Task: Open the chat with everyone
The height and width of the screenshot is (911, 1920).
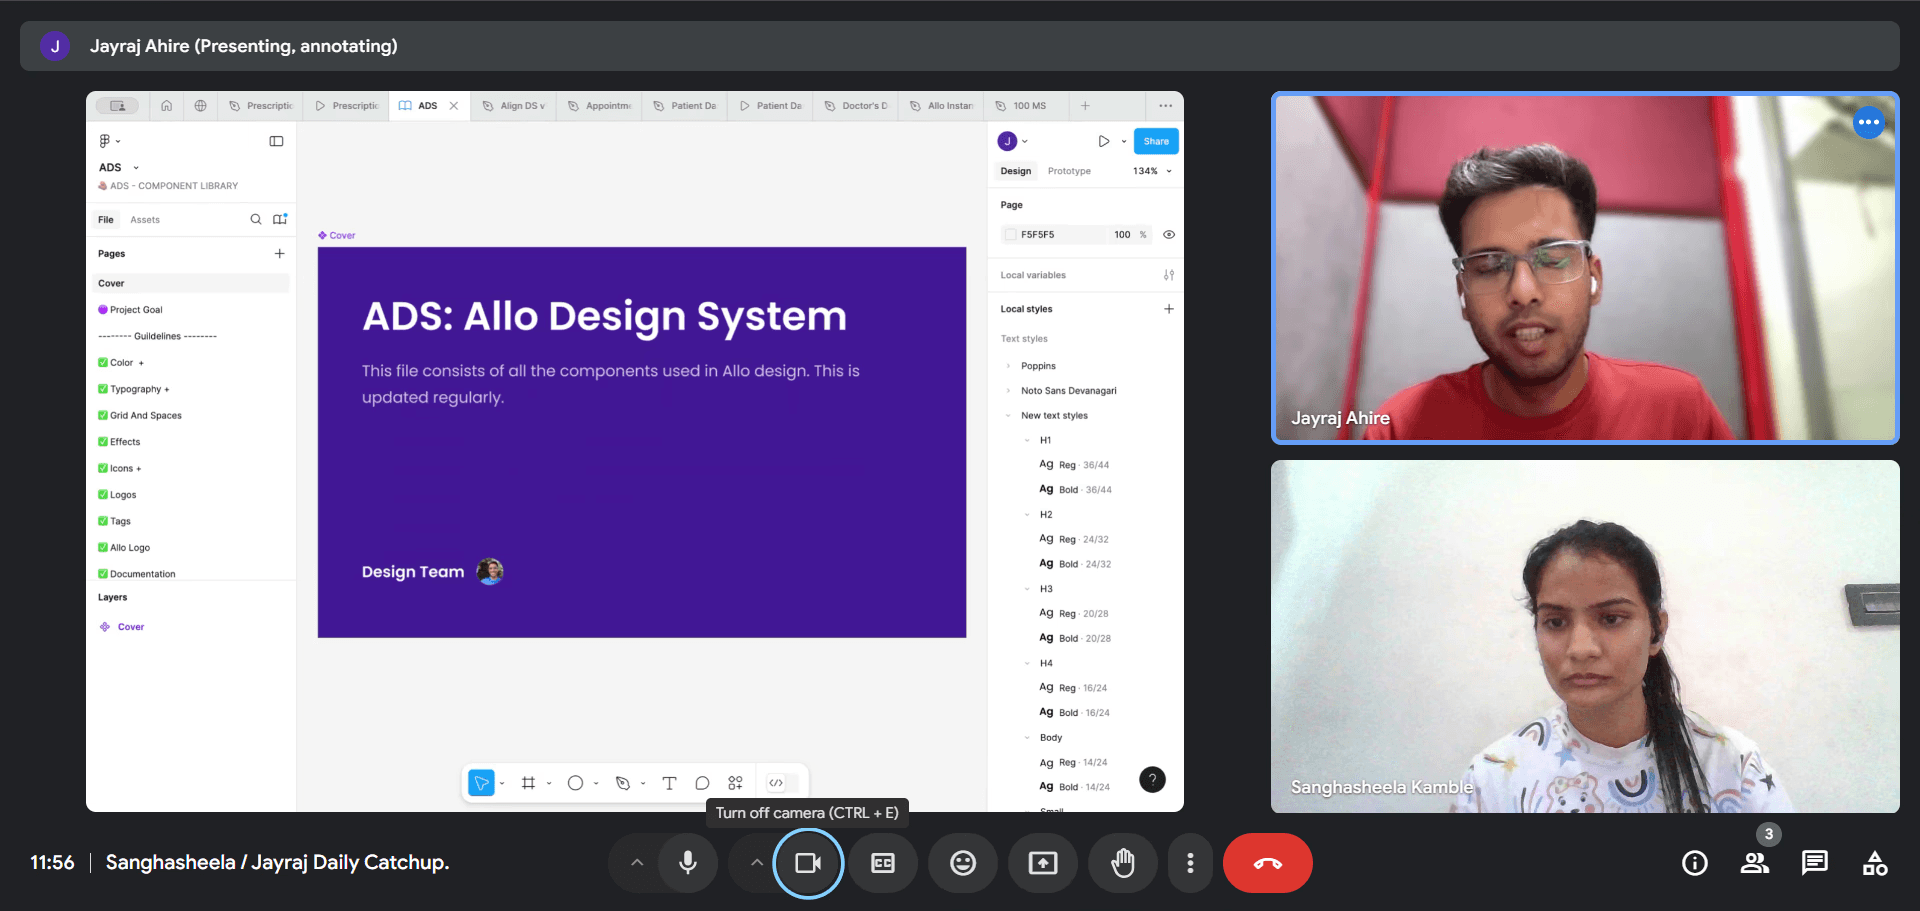Action: pyautogui.click(x=1815, y=863)
